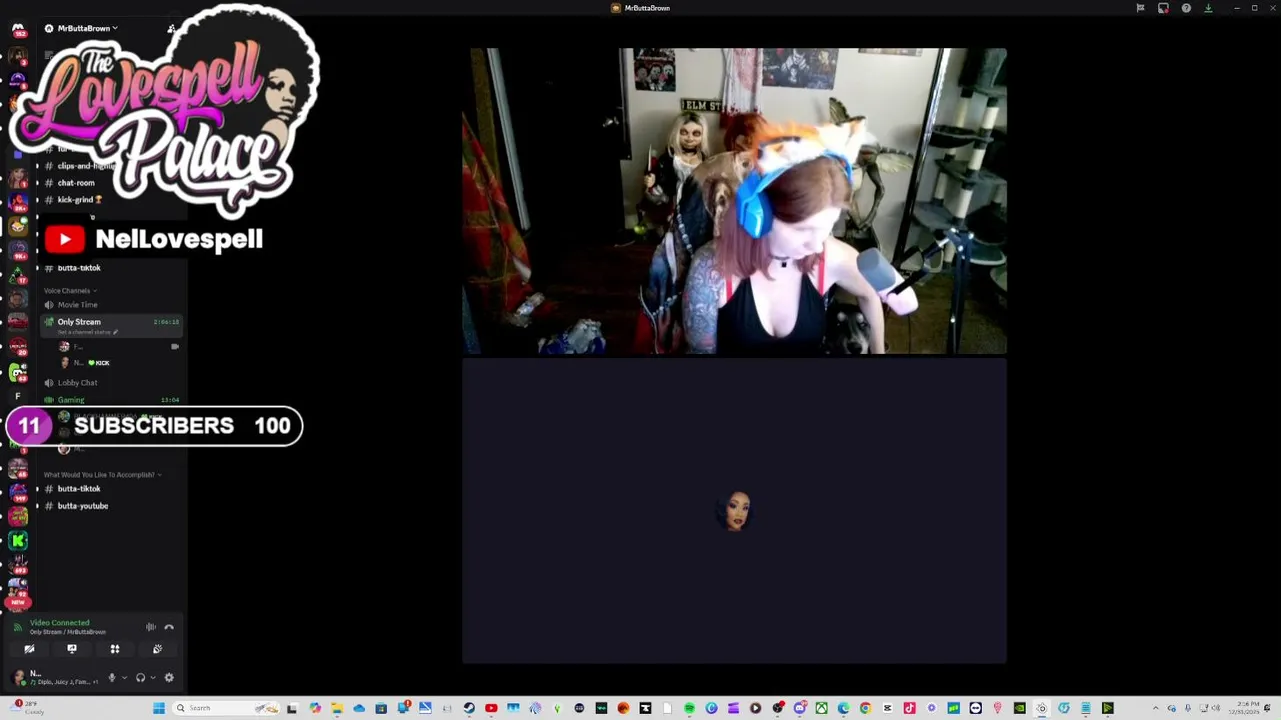1281x720 pixels.
Task: Open the server labeled F in sidebar
Action: [x=18, y=396]
